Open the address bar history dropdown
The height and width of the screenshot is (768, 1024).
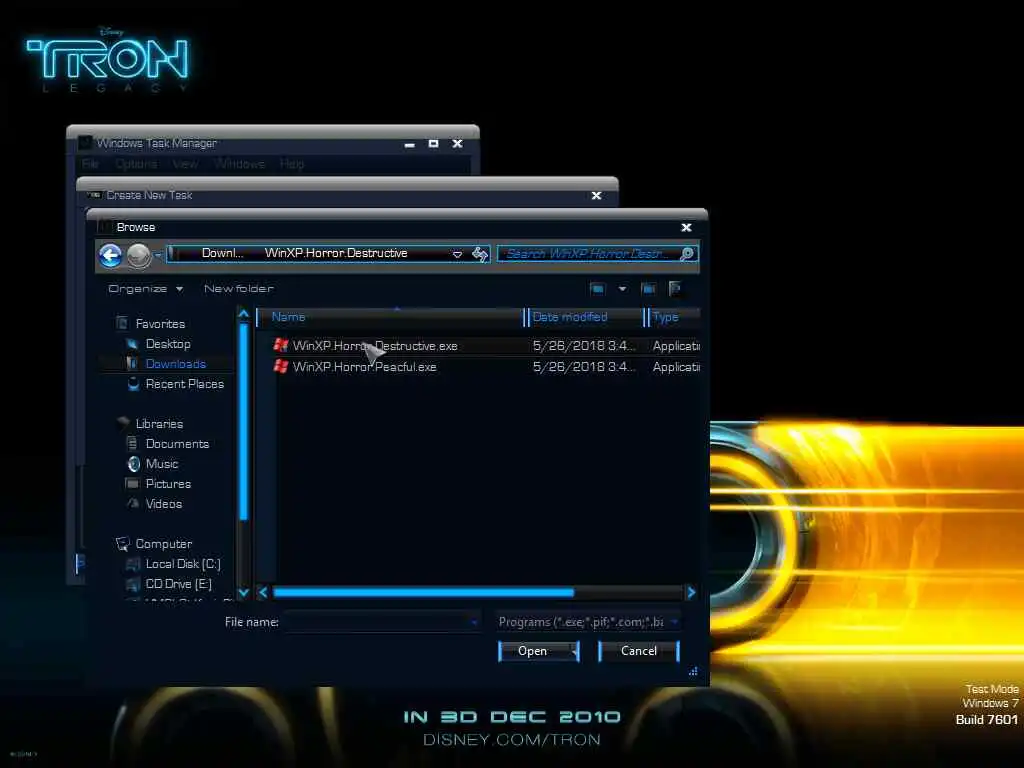[457, 254]
